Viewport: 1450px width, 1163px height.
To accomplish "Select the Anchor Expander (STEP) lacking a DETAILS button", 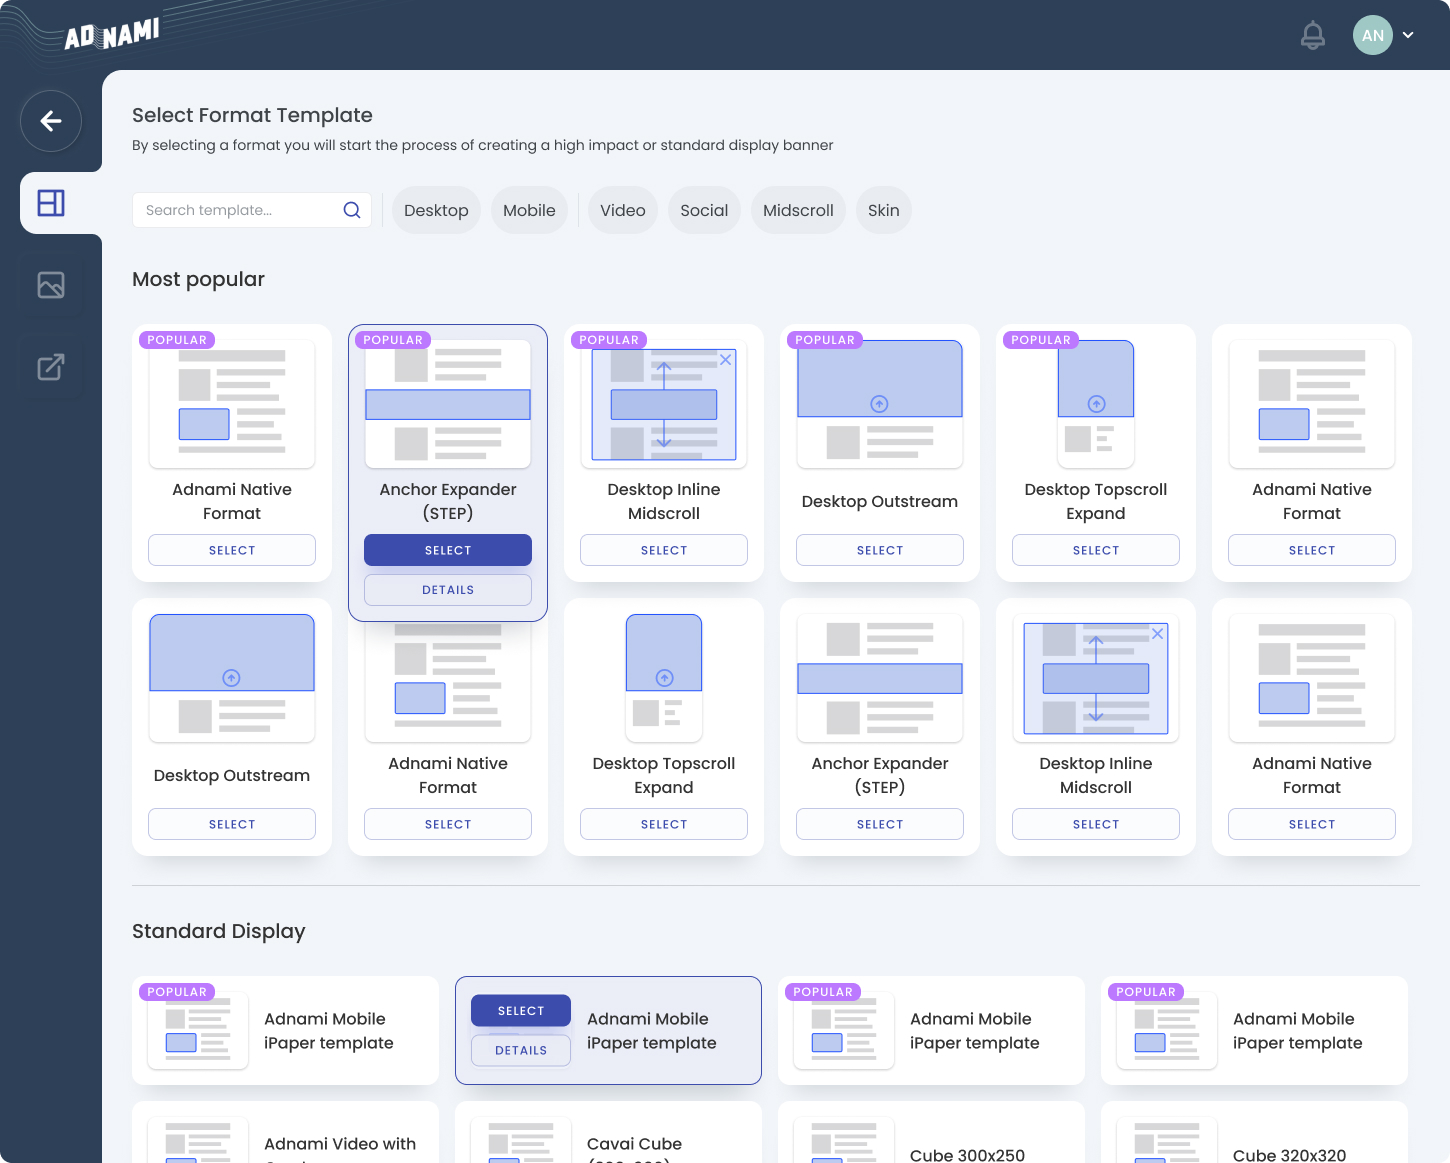I will coord(880,824).
